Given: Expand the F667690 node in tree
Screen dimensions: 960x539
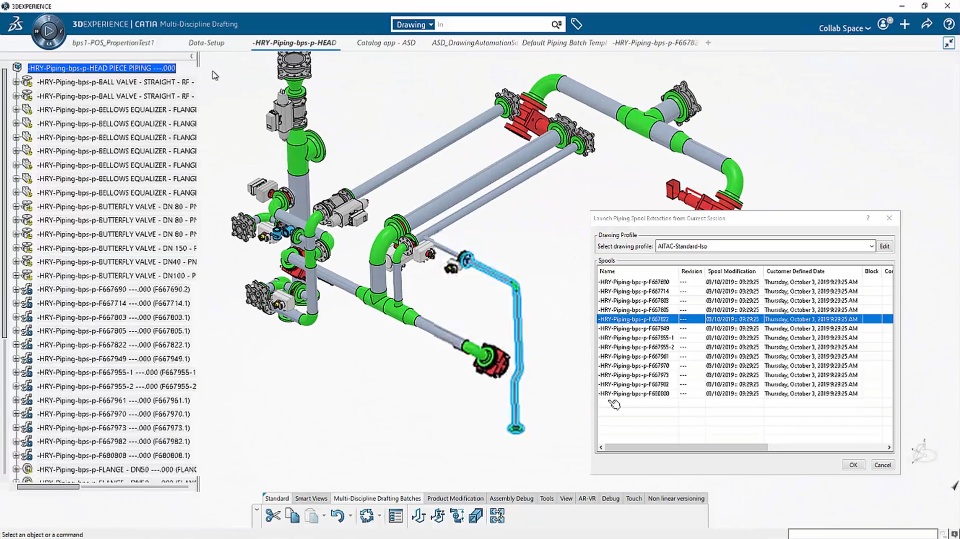Looking at the screenshot, I should click(16, 289).
